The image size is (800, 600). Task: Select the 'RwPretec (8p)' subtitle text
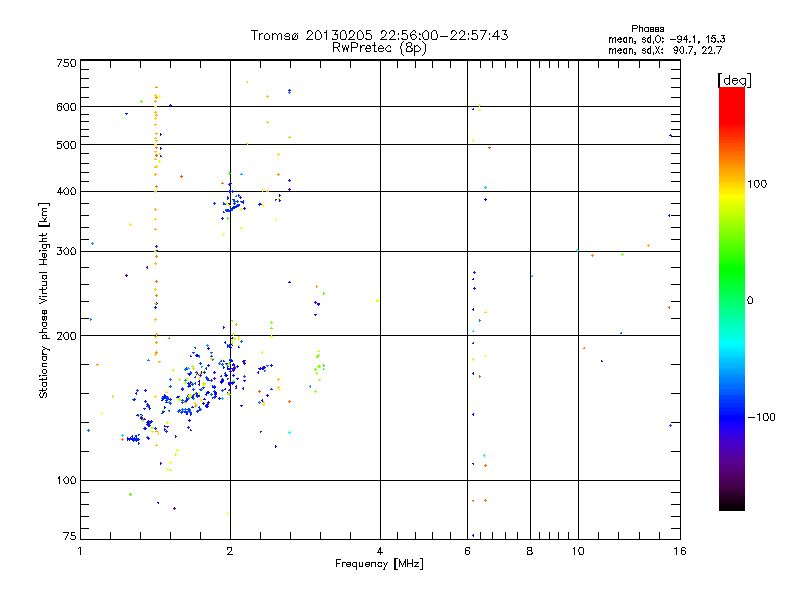pyautogui.click(x=379, y=48)
